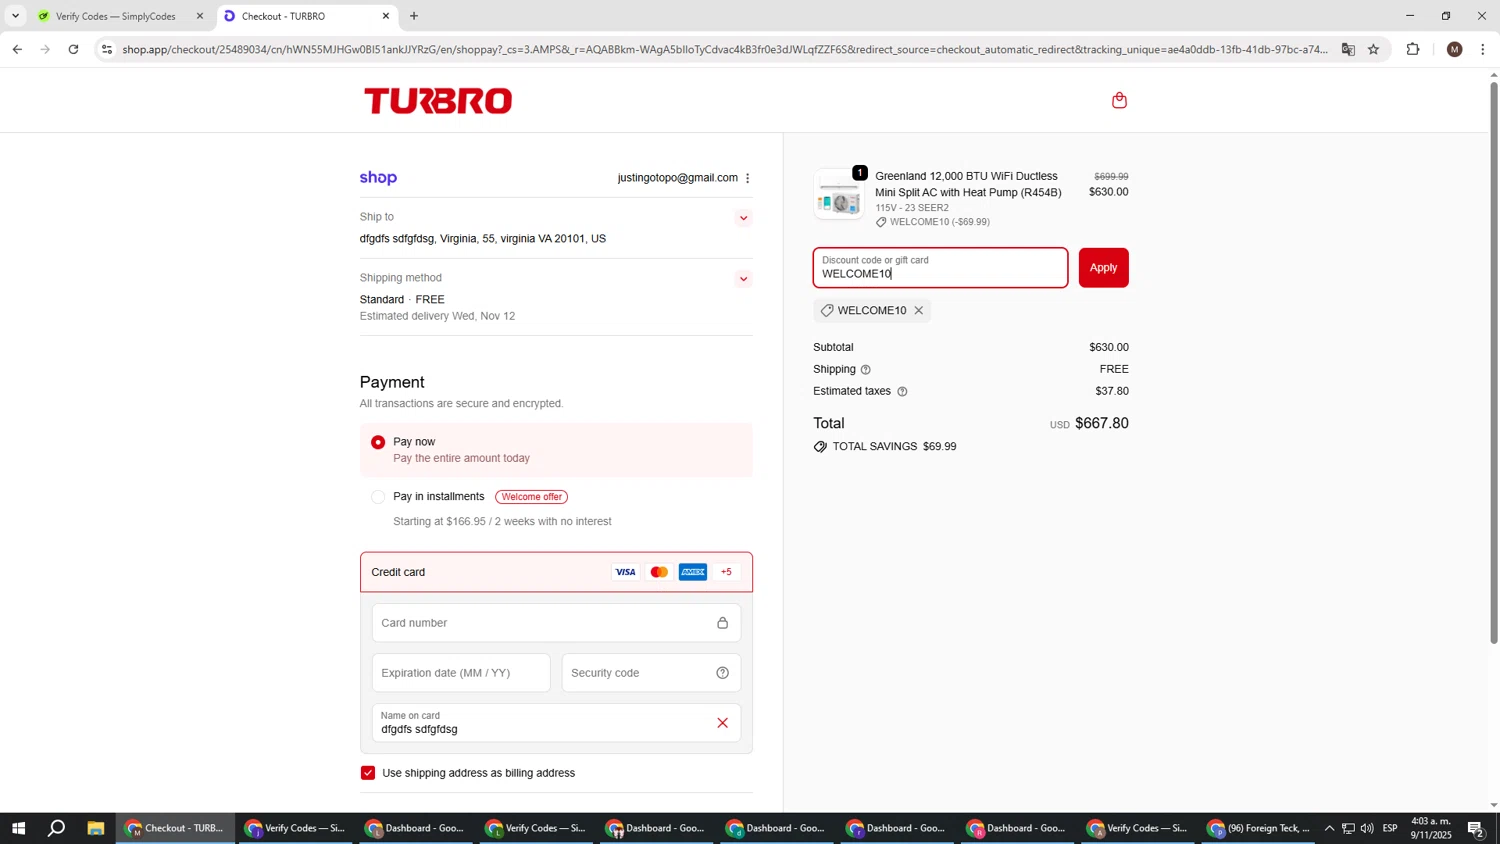Expand the Ship to address section
Screen dimensions: 1500x844
[x=743, y=218]
